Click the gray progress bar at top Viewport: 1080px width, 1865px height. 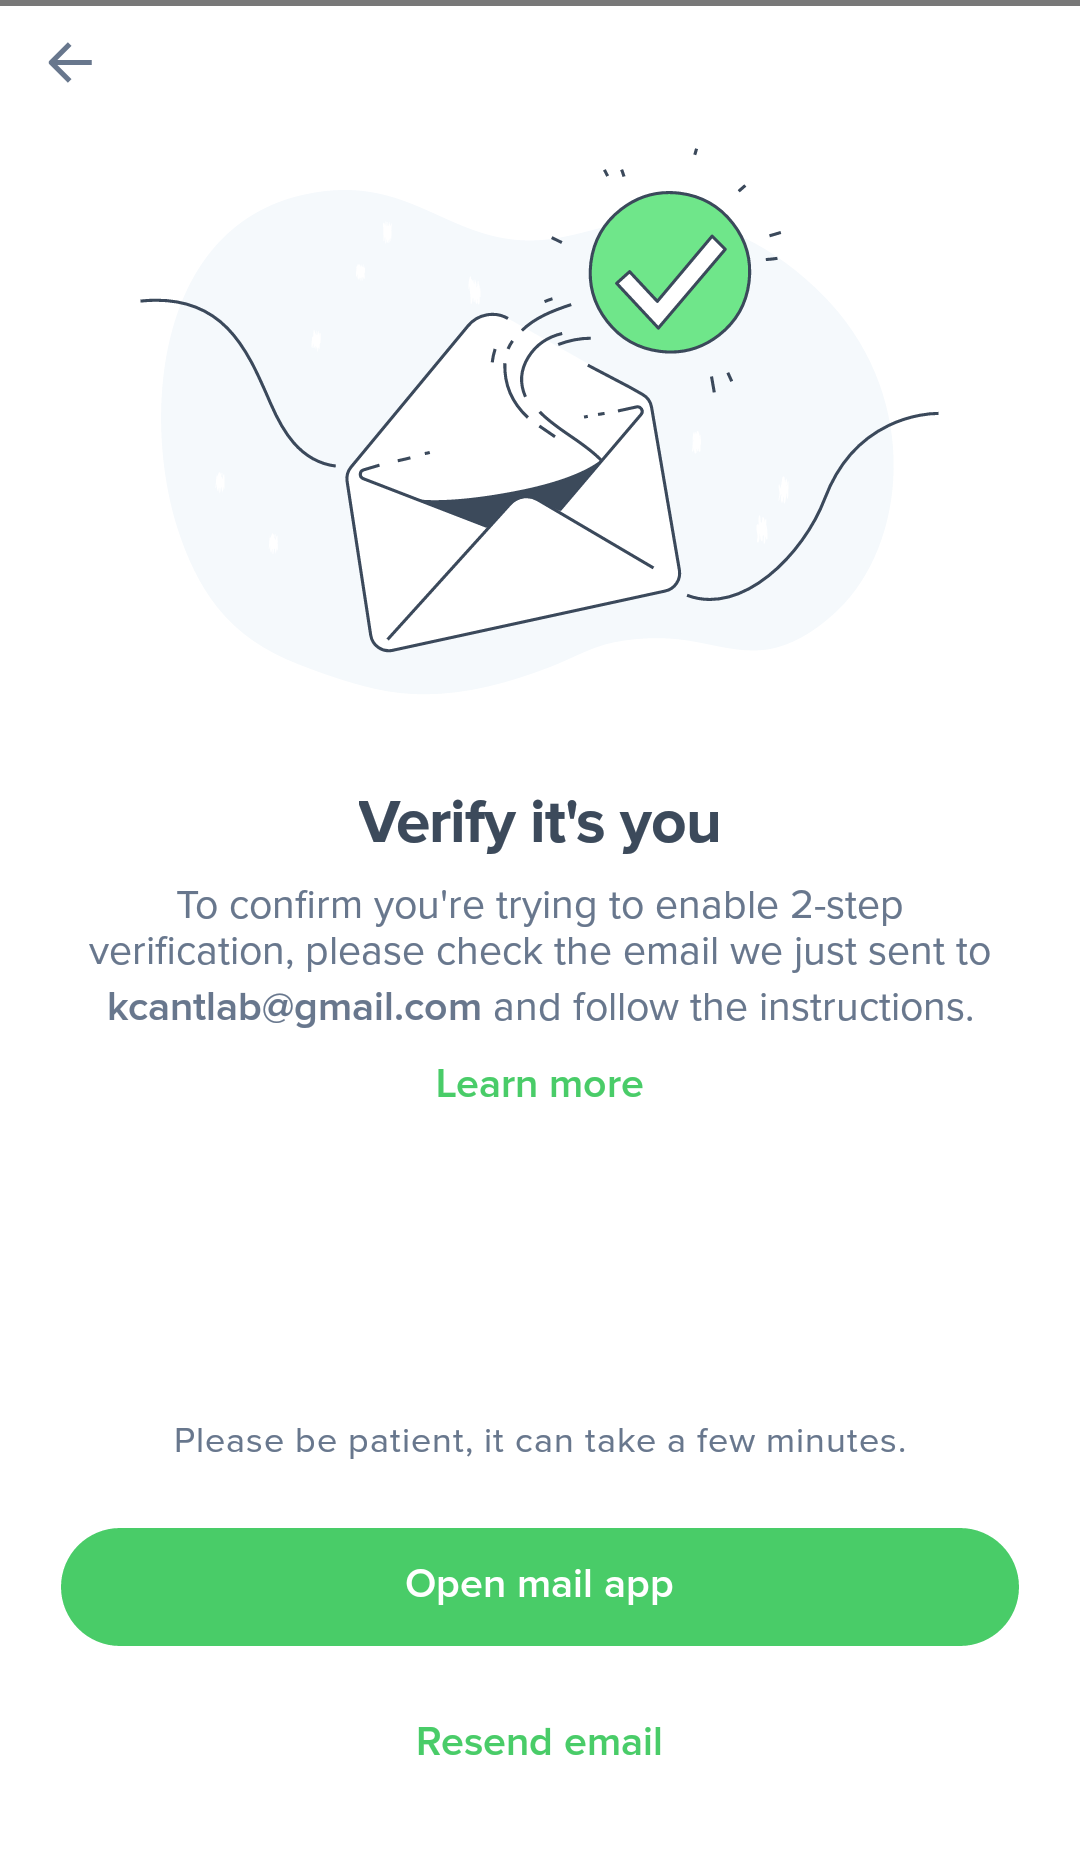click(x=540, y=3)
